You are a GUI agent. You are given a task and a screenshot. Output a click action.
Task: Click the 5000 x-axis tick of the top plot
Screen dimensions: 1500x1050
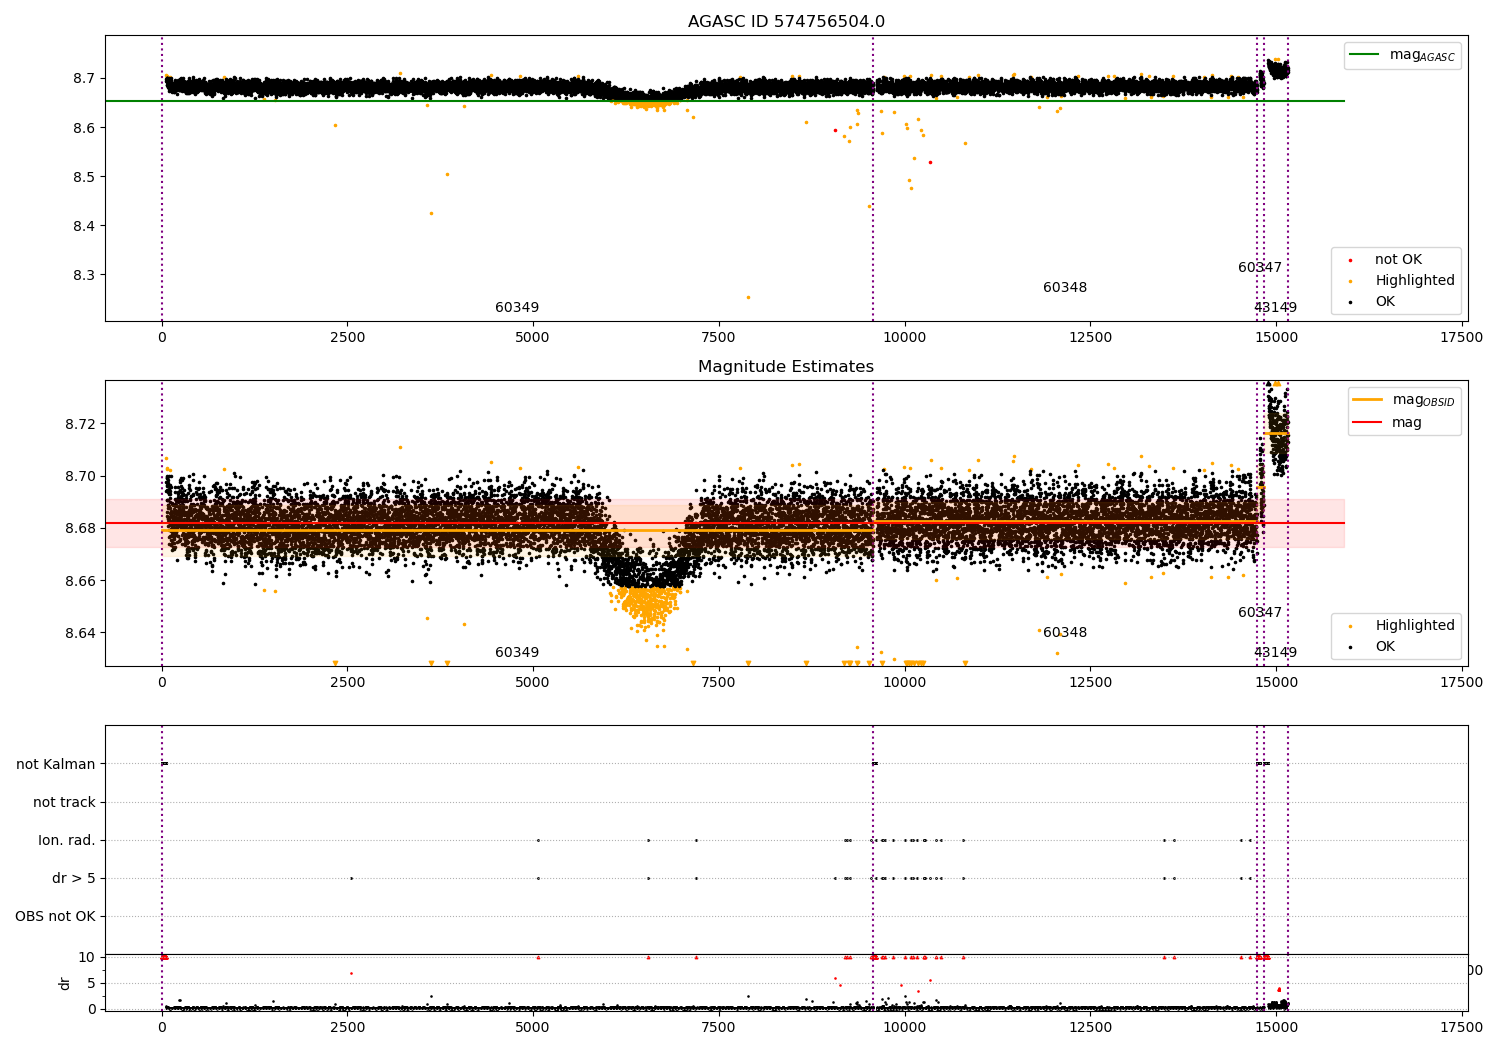click(533, 338)
